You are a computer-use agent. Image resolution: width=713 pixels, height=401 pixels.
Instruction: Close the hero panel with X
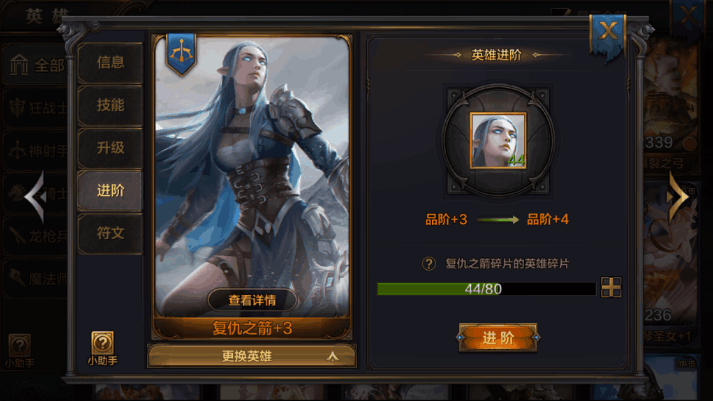608,32
